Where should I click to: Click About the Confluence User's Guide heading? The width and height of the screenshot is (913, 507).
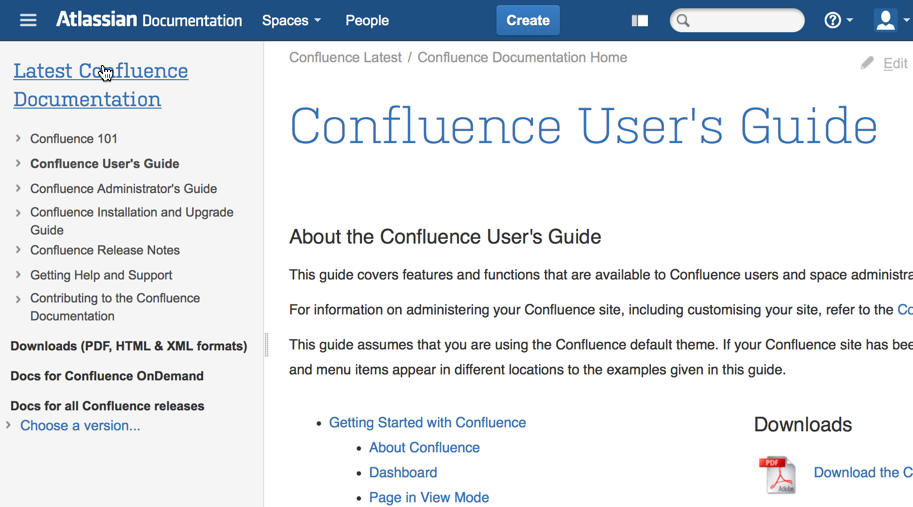coord(445,237)
